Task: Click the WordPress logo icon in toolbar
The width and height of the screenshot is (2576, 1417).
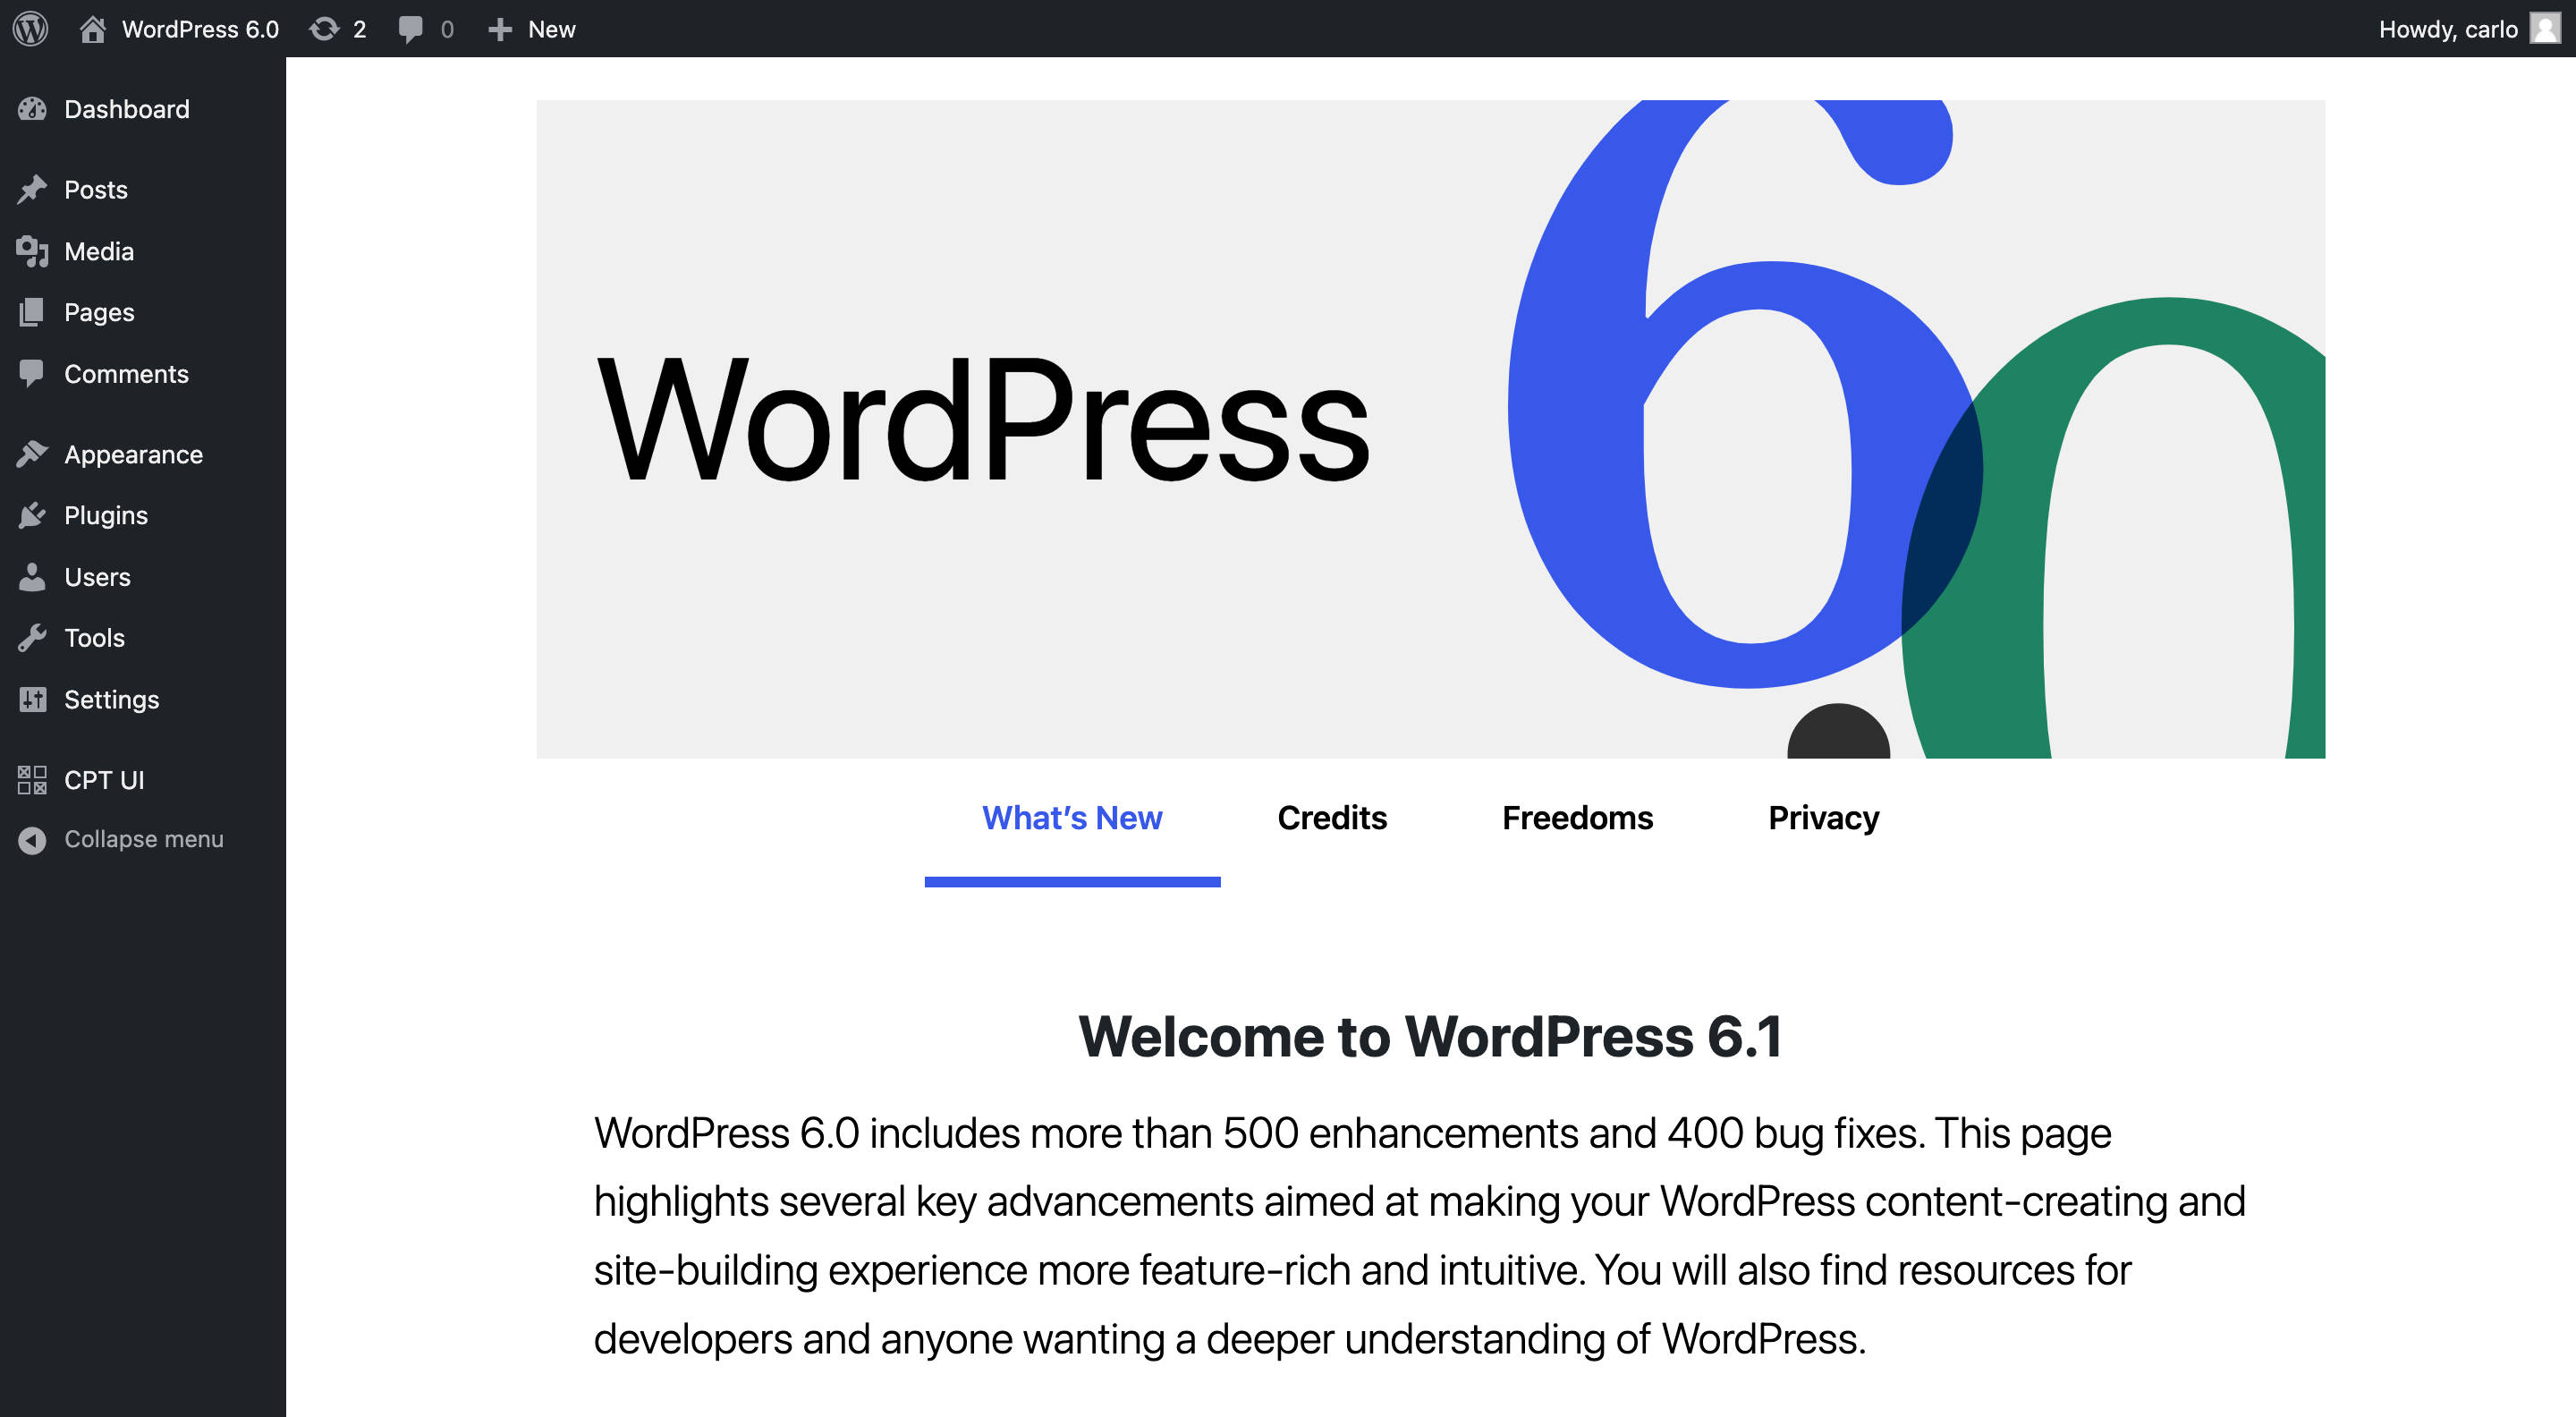Action: tap(33, 26)
